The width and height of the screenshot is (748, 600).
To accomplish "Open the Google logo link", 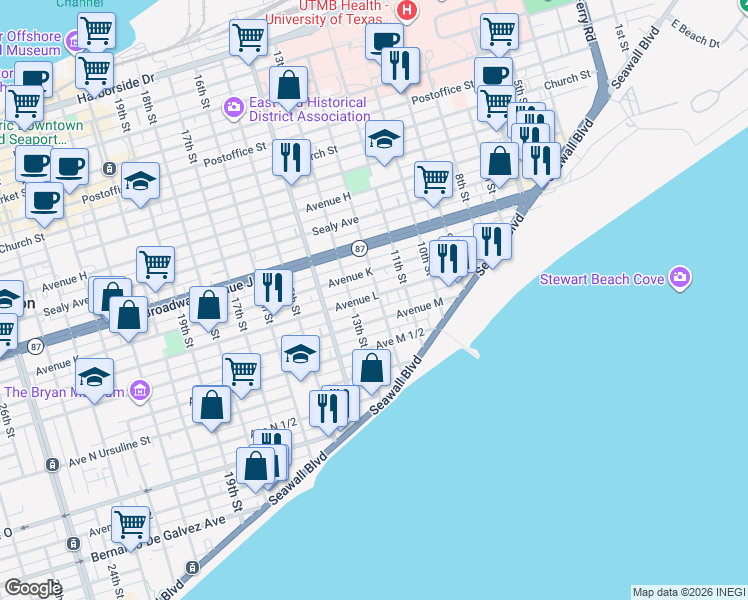I will [32, 589].
